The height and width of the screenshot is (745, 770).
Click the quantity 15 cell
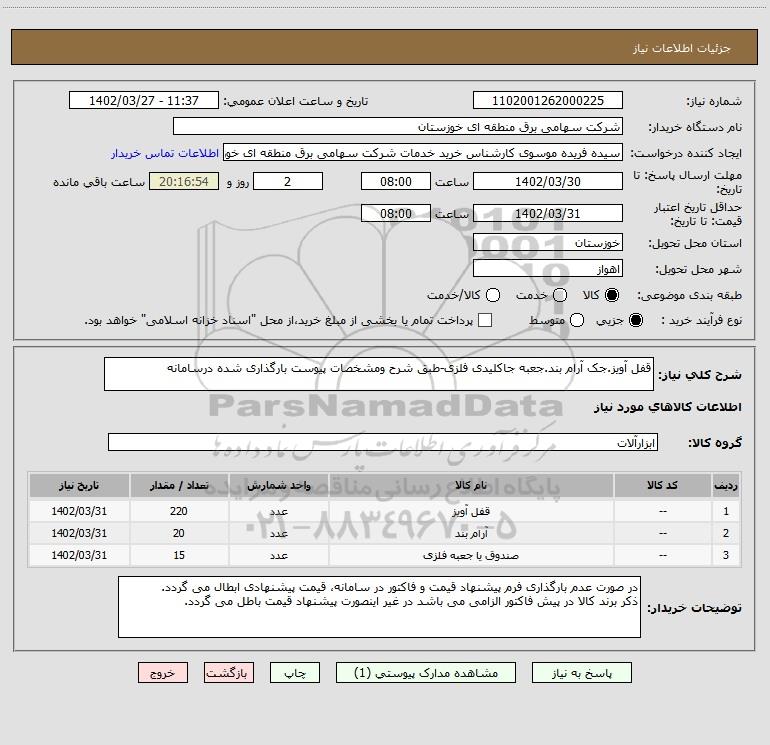[179, 555]
